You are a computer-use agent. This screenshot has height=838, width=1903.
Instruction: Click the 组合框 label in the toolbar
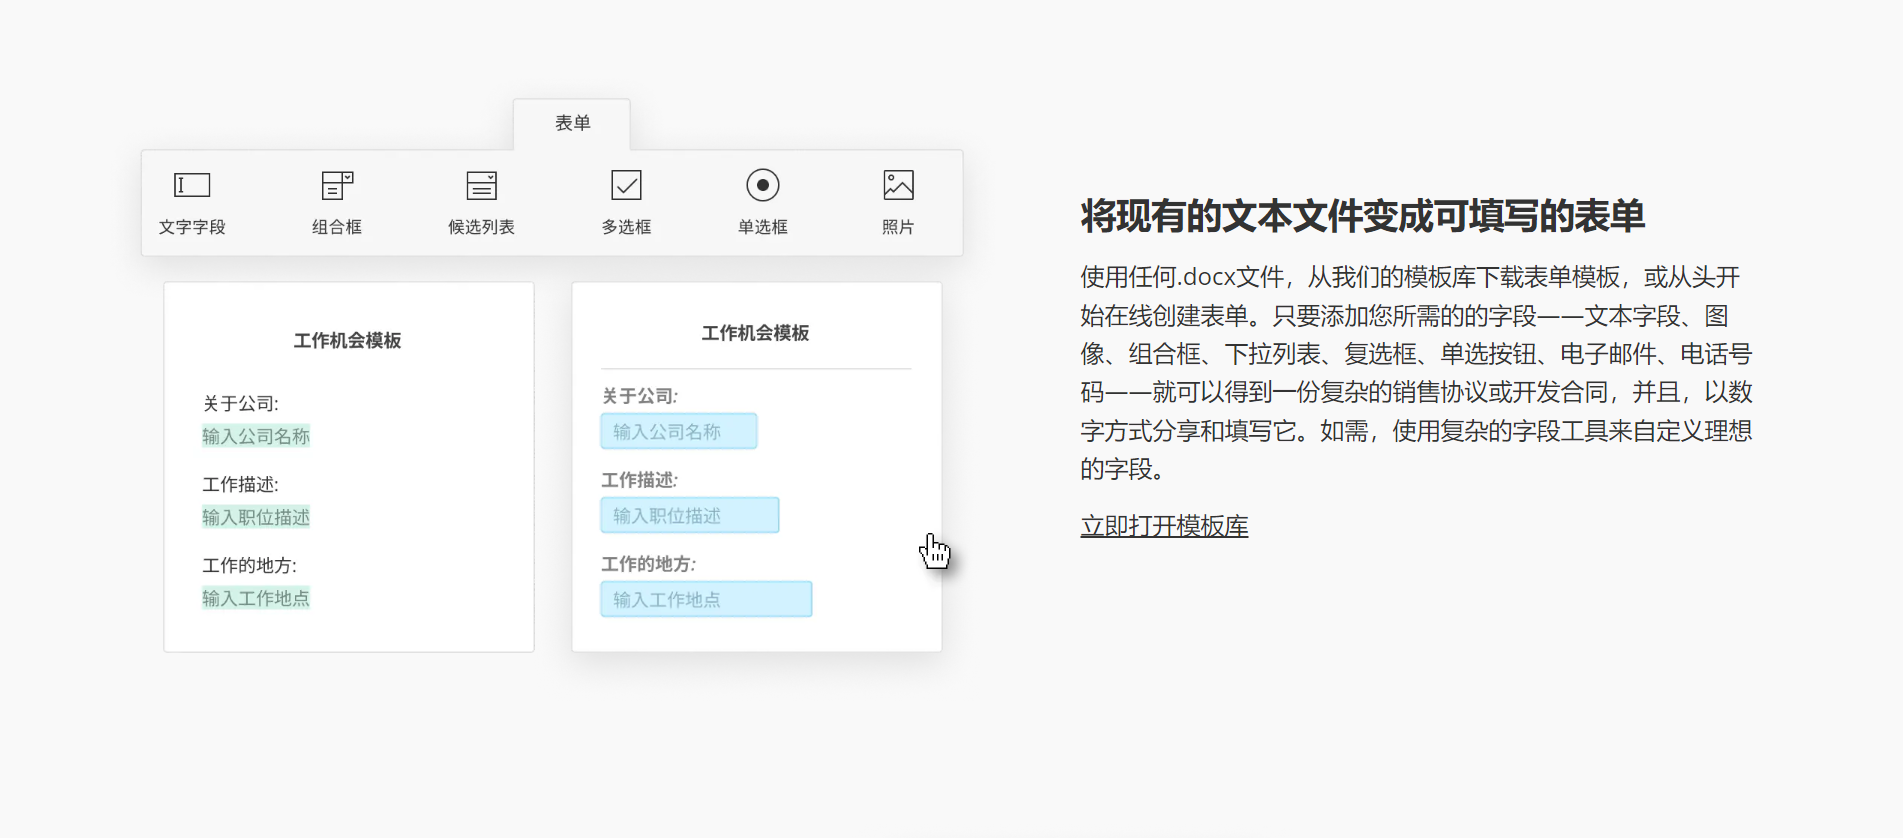click(x=337, y=227)
